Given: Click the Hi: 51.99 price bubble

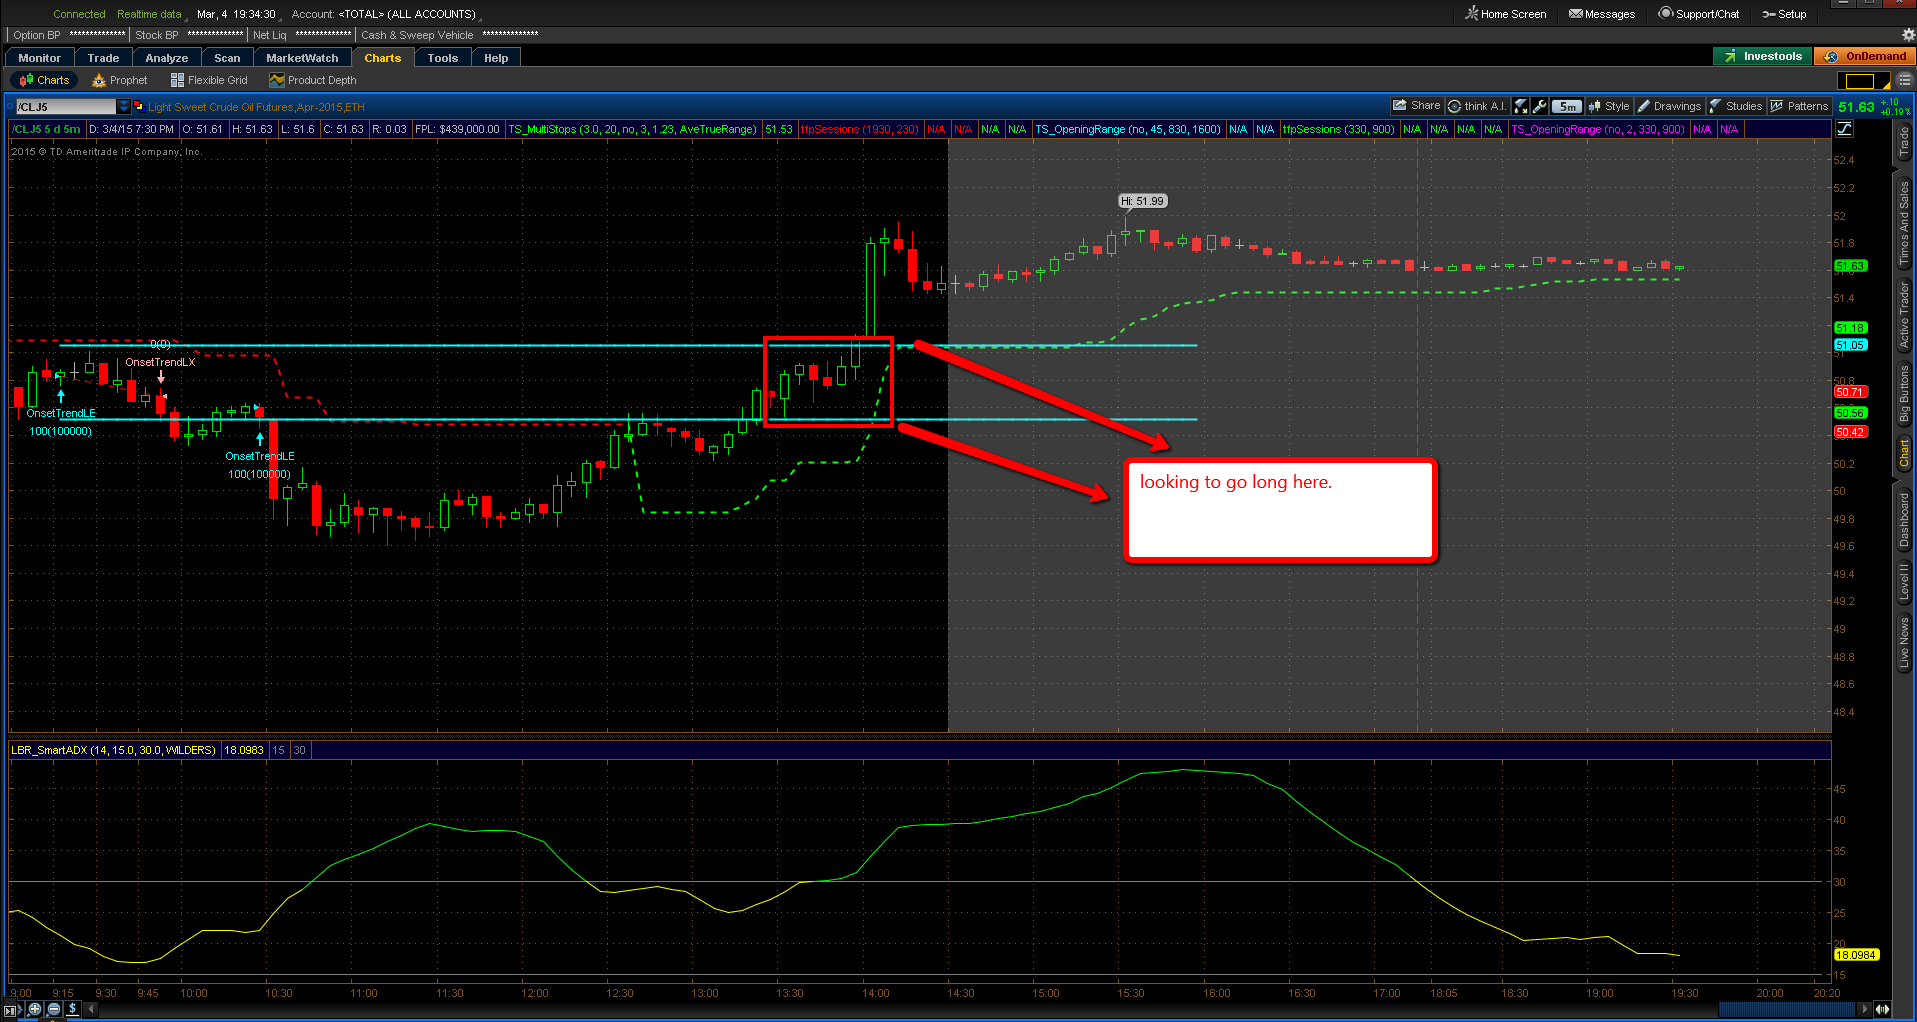Looking at the screenshot, I should tap(1143, 201).
